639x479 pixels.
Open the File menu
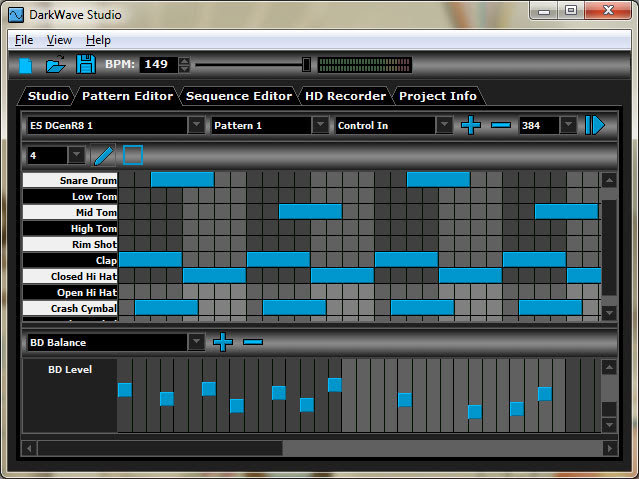24,40
